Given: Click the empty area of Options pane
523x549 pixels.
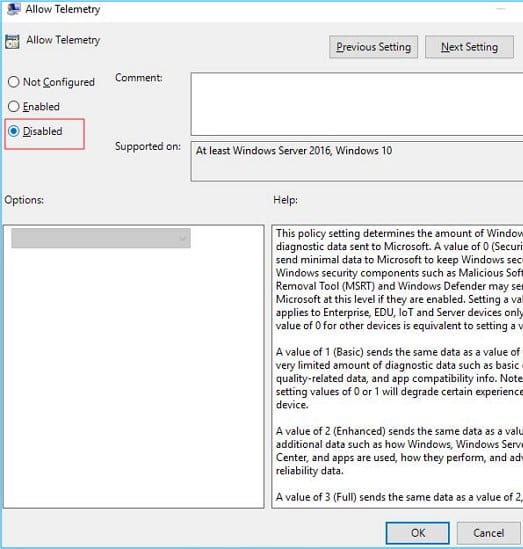Looking at the screenshot, I should 134,378.
